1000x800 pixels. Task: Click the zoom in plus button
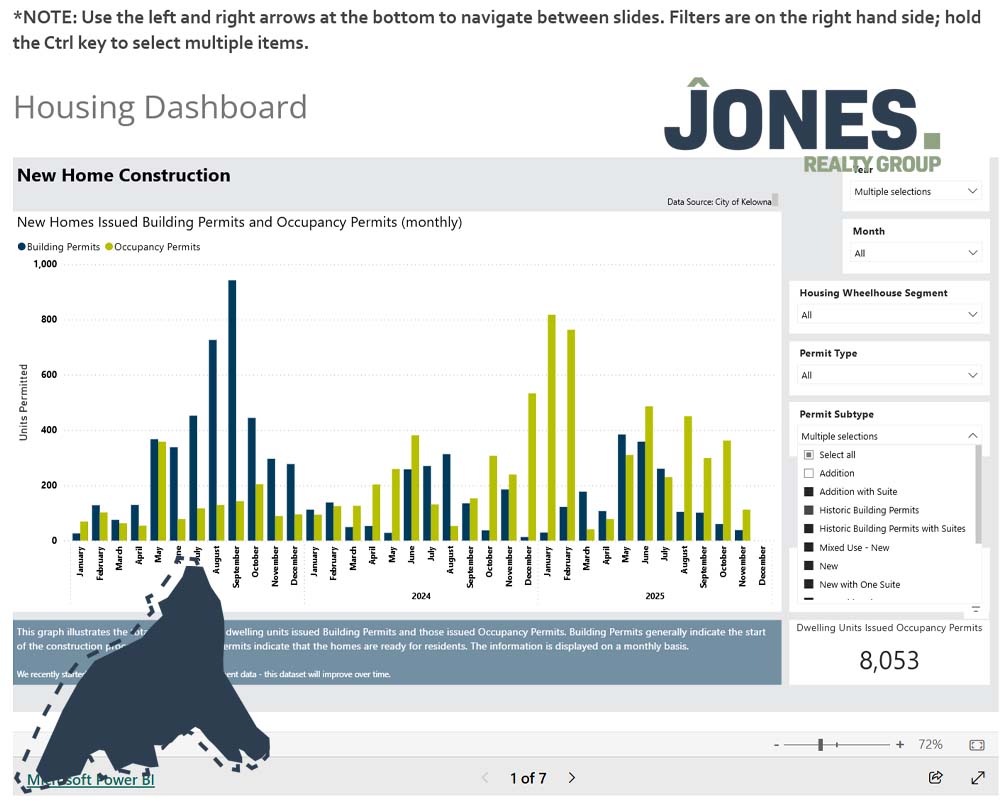click(x=900, y=745)
